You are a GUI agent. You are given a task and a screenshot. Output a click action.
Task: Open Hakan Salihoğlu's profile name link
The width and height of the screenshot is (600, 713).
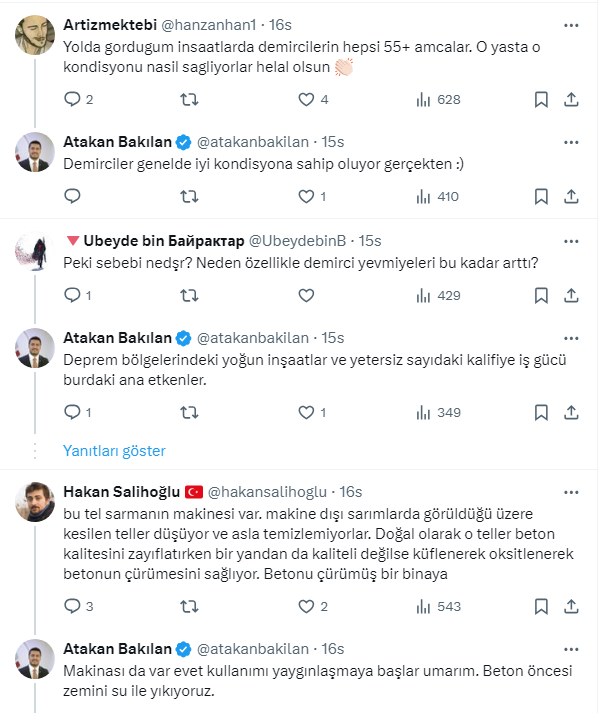(x=120, y=492)
